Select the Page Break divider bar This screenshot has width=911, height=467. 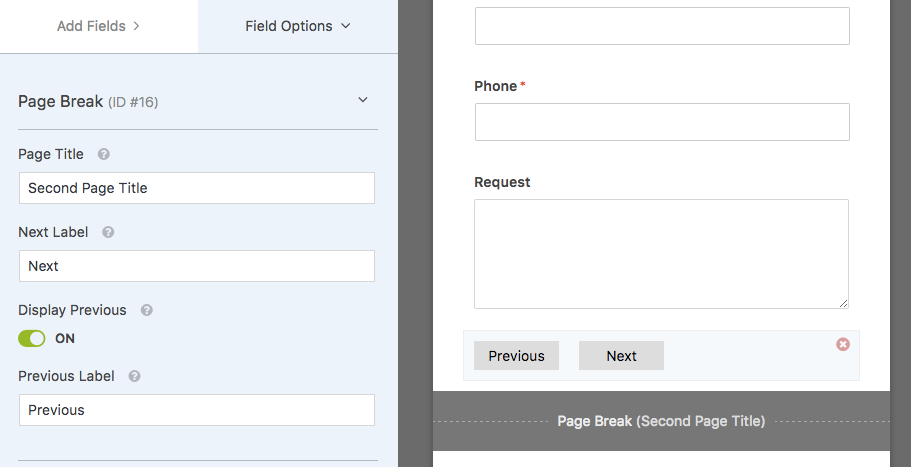[x=661, y=421]
